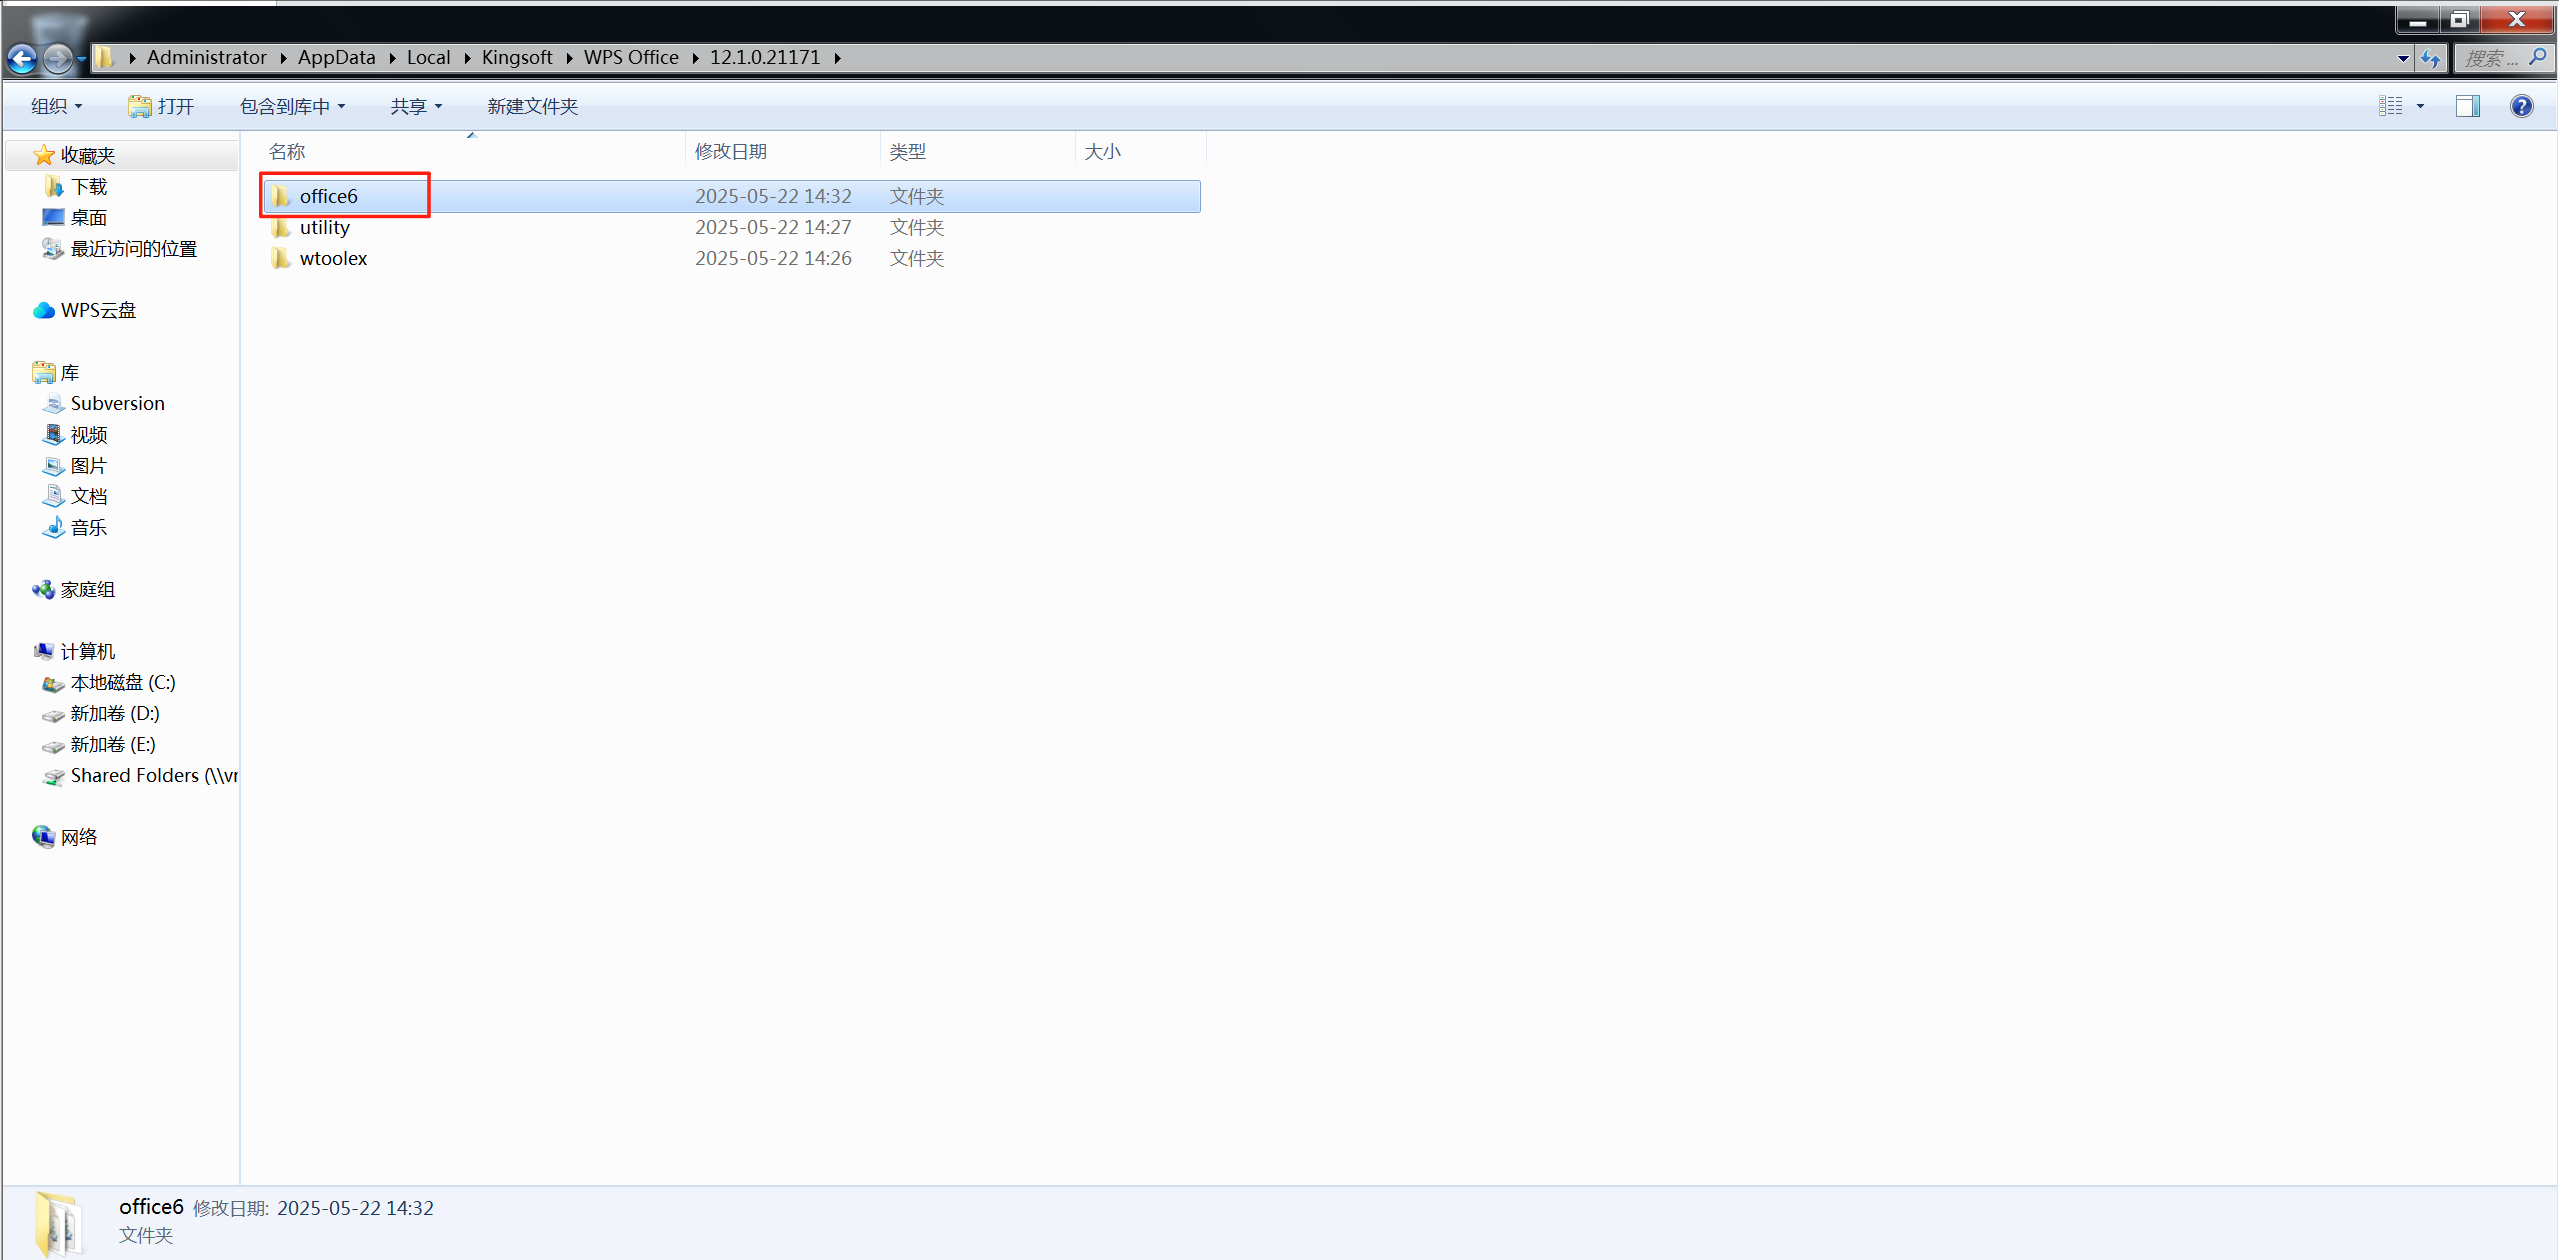2559x1260 pixels.
Task: Click 新建文件夹 to create a folder
Action: pos(532,106)
